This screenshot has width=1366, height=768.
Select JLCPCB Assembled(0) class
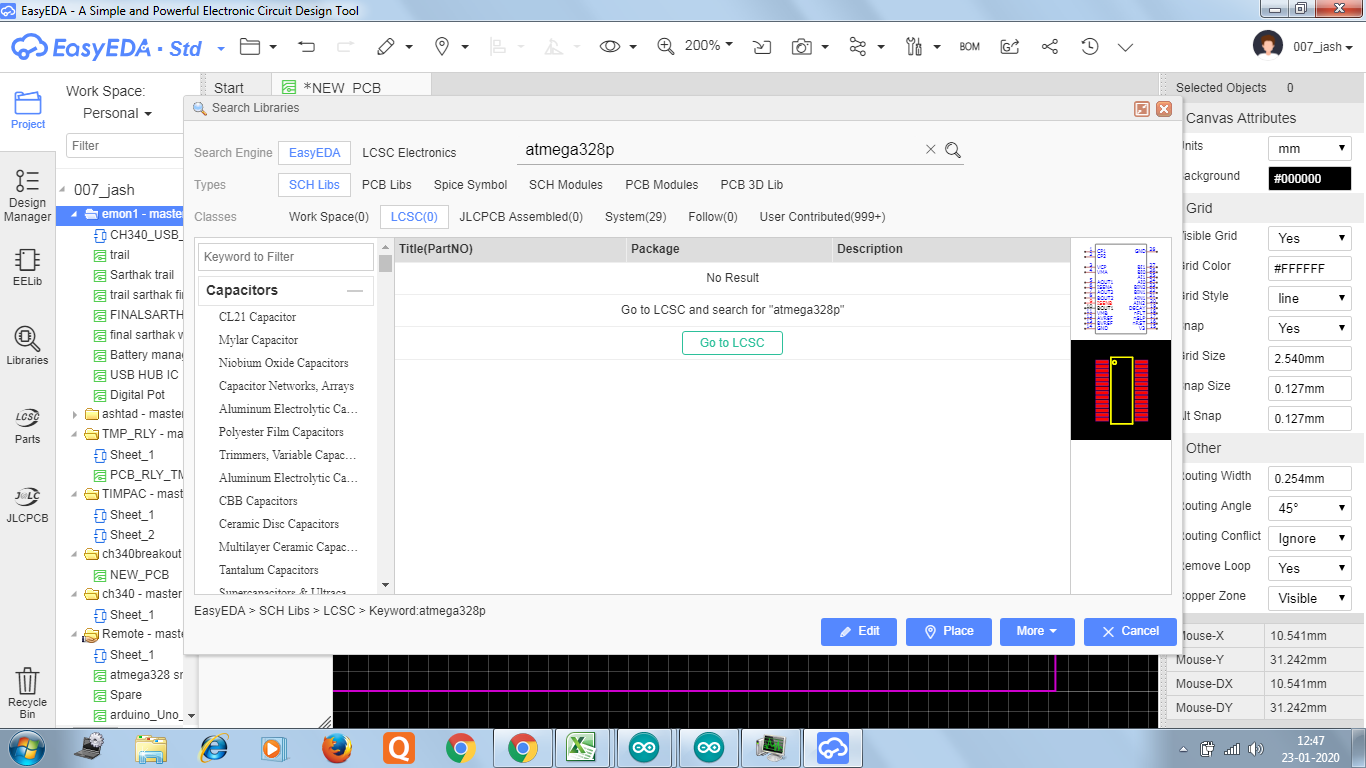[x=521, y=217]
